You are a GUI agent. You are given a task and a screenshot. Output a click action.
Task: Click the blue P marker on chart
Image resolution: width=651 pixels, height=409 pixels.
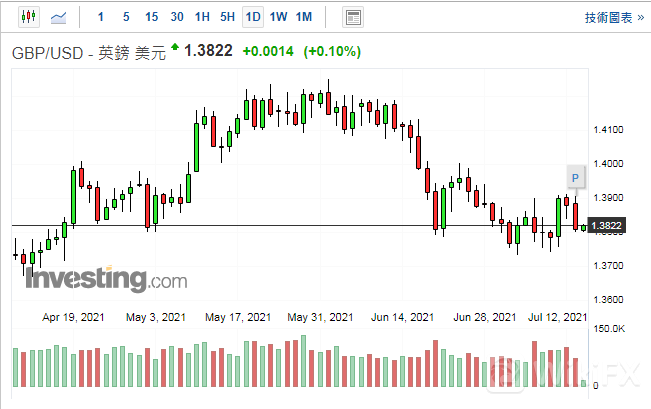pyautogui.click(x=575, y=177)
